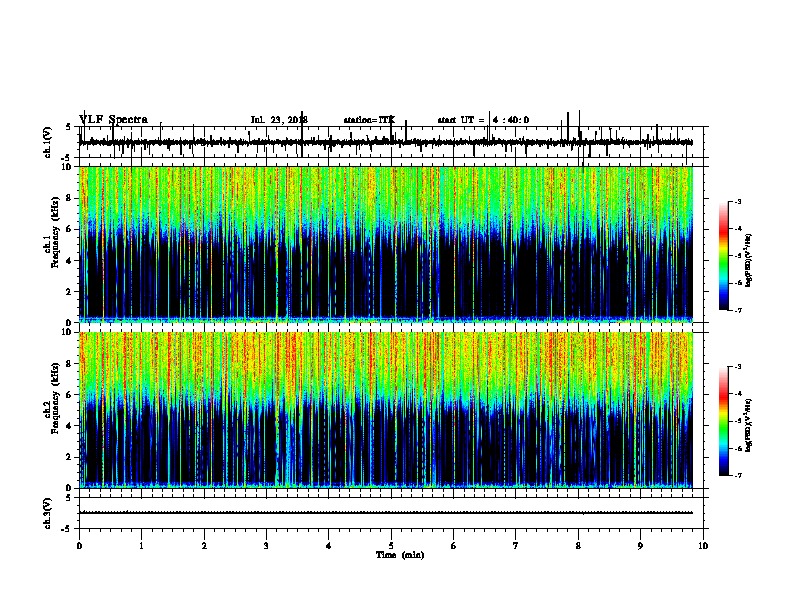
Task: Click time axis tick label "8"
Action: (x=578, y=546)
